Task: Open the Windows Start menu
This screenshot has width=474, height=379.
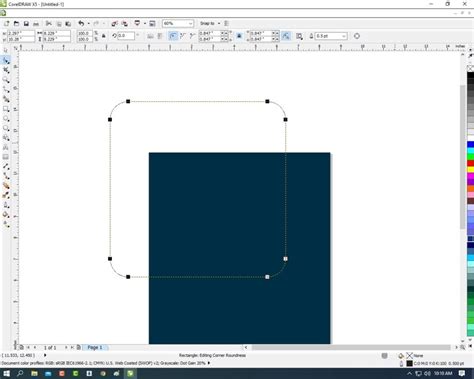Action: click(x=6, y=373)
